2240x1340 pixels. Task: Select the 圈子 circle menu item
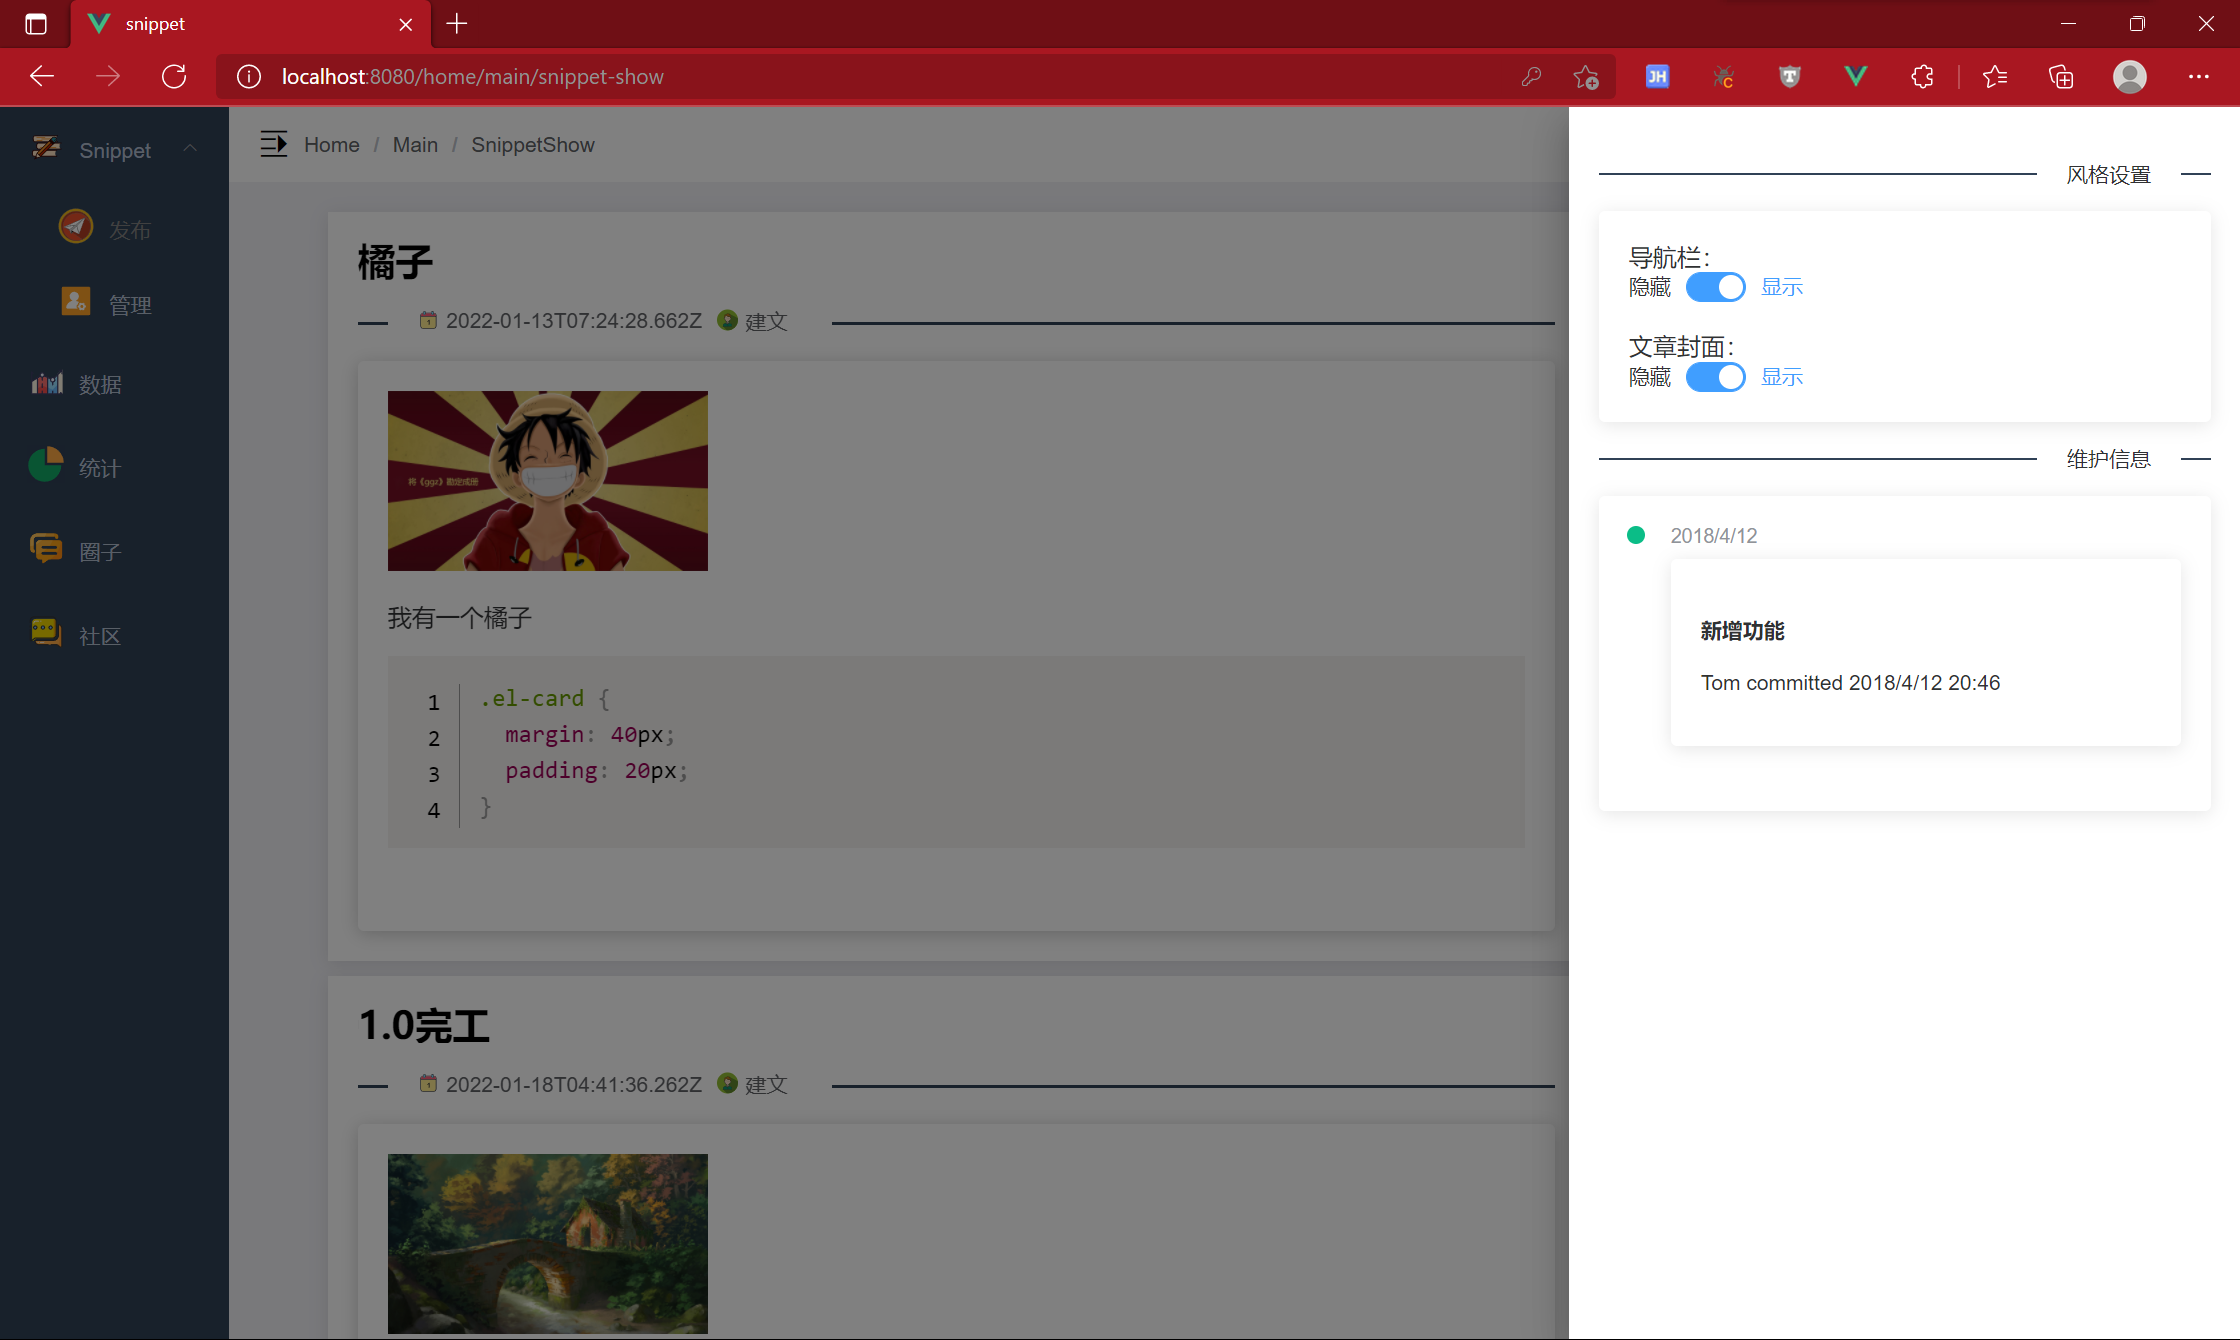(x=115, y=551)
